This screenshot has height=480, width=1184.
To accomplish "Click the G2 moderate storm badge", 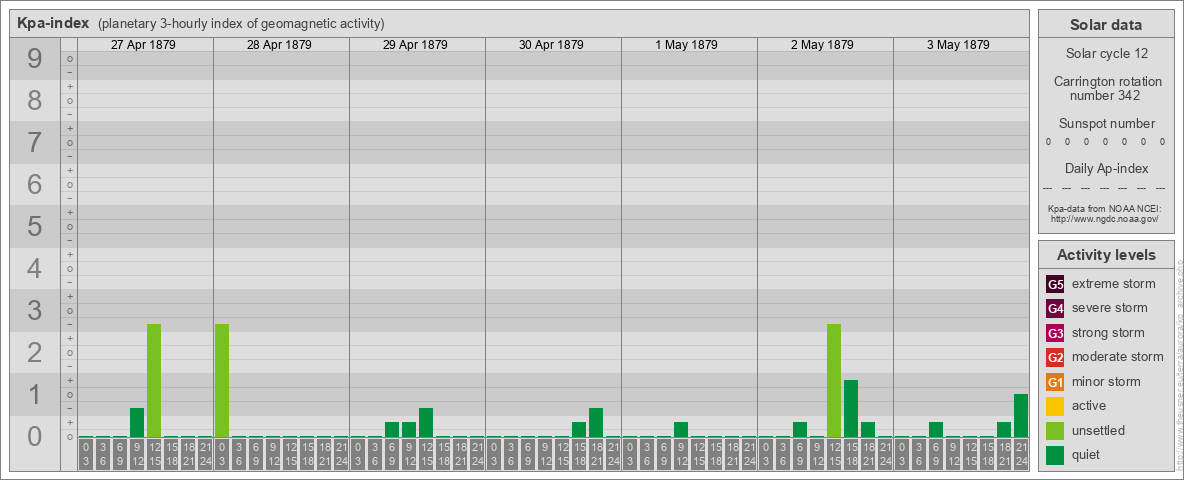I will pos(1056,357).
